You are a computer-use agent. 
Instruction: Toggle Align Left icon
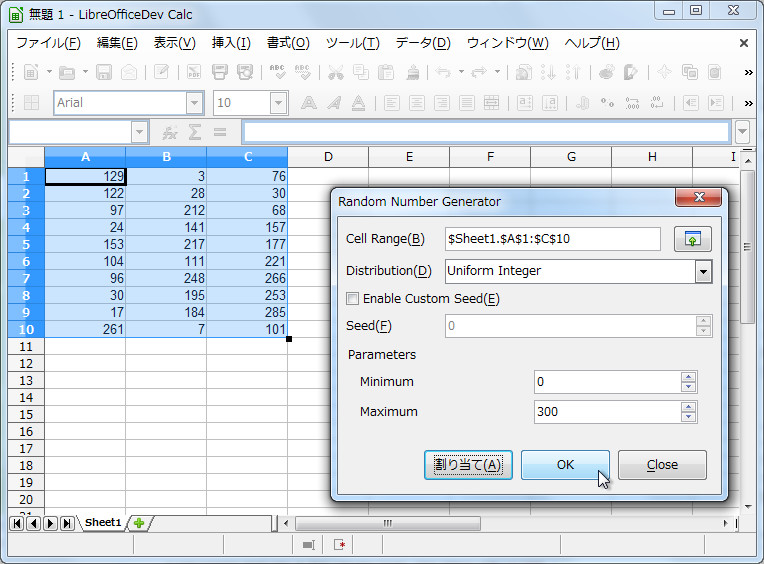click(x=392, y=103)
